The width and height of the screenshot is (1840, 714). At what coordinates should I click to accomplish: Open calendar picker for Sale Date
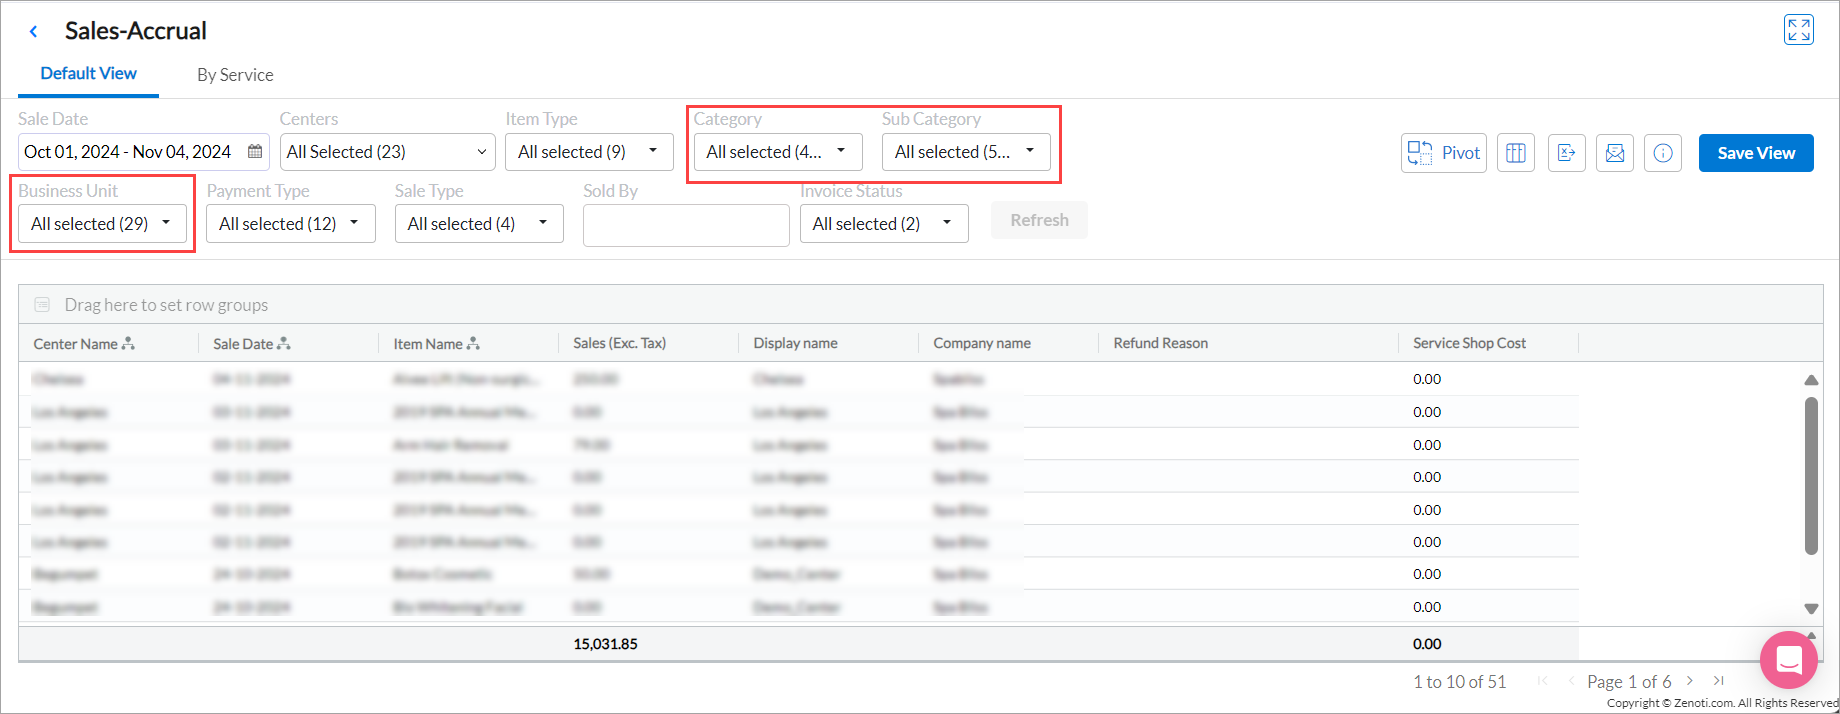click(x=255, y=152)
